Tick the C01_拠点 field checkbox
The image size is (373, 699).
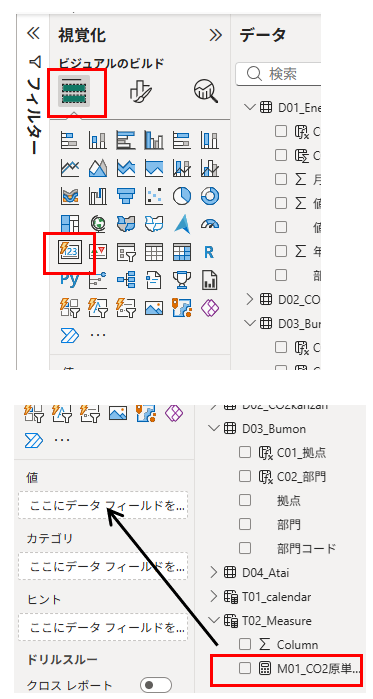[245, 452]
